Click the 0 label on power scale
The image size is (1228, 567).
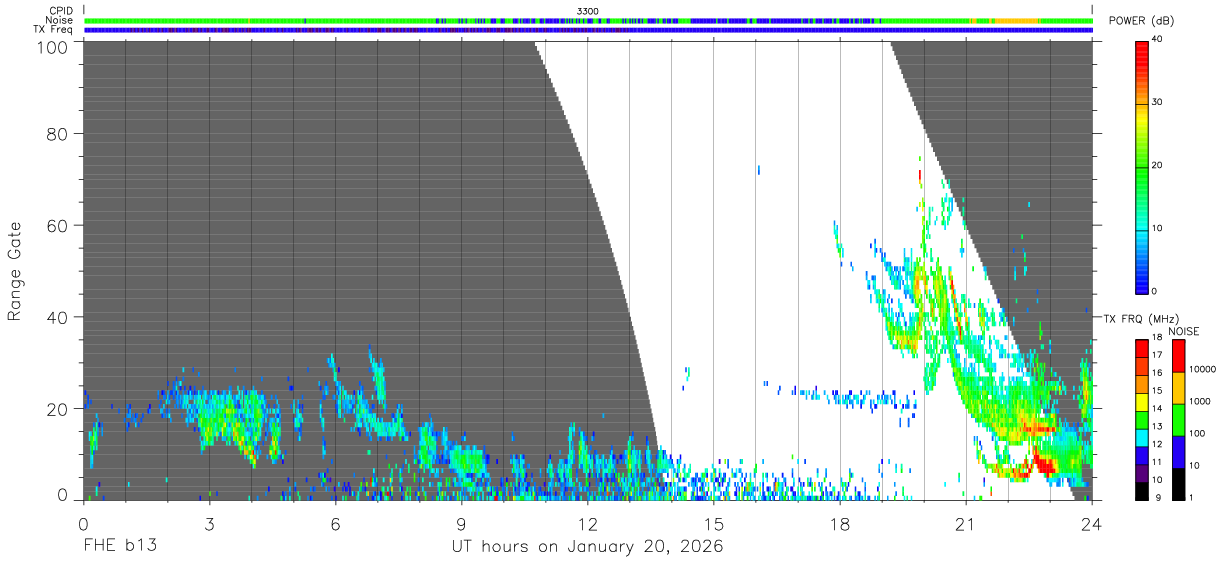1156,291
